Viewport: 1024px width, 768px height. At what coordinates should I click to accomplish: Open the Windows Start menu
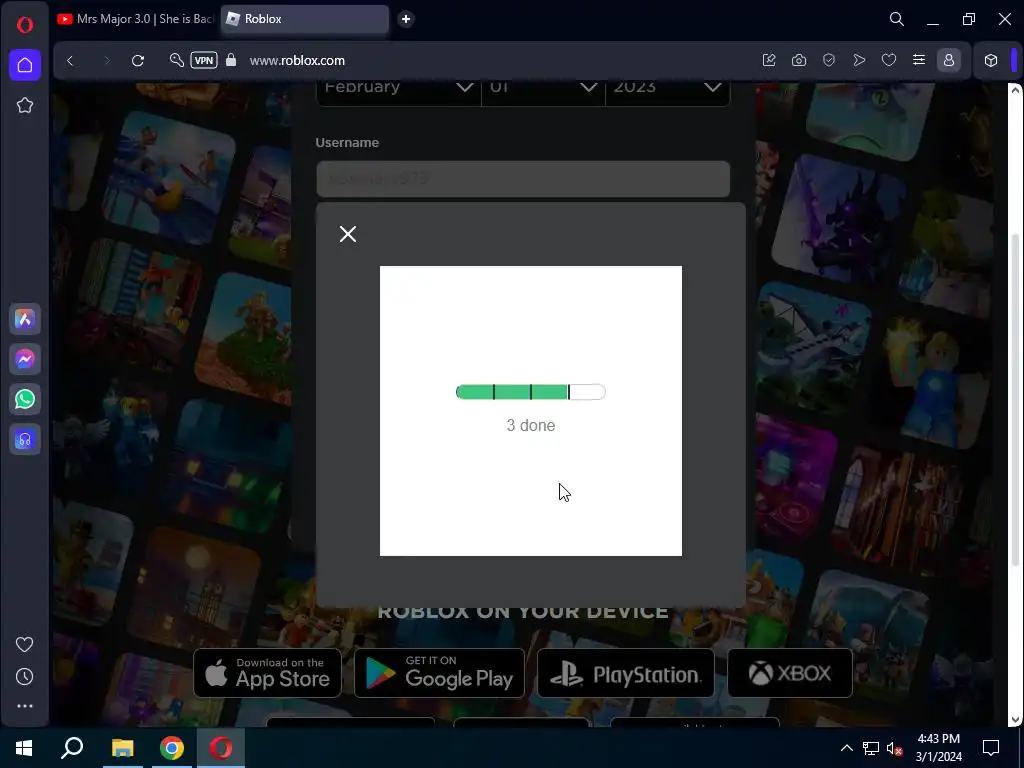(24, 748)
